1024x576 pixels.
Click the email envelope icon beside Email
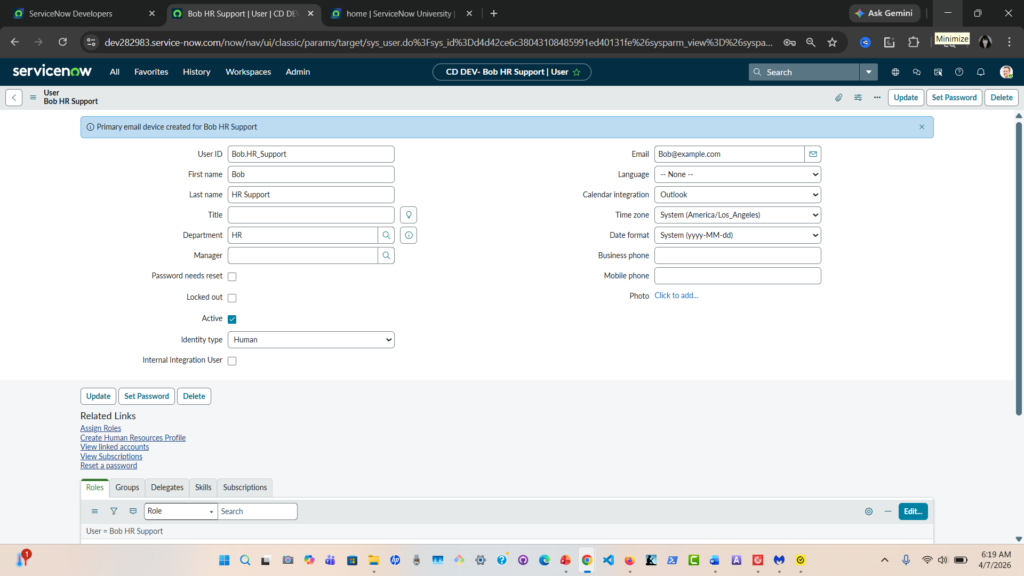813,154
